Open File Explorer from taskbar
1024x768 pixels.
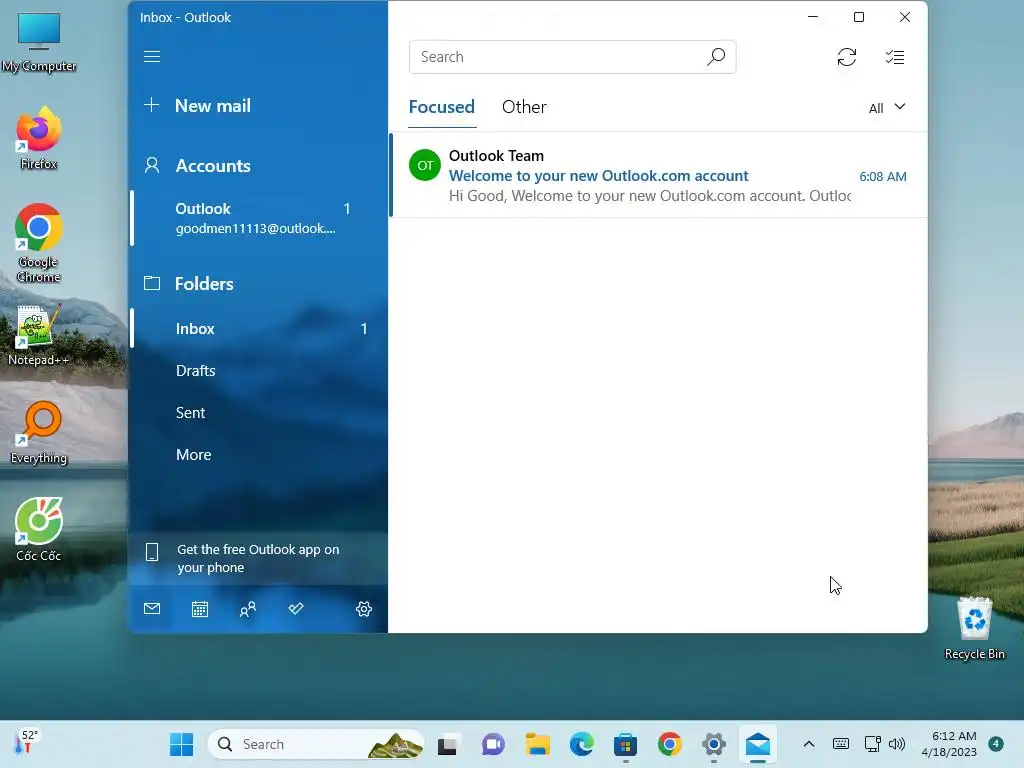(x=537, y=744)
